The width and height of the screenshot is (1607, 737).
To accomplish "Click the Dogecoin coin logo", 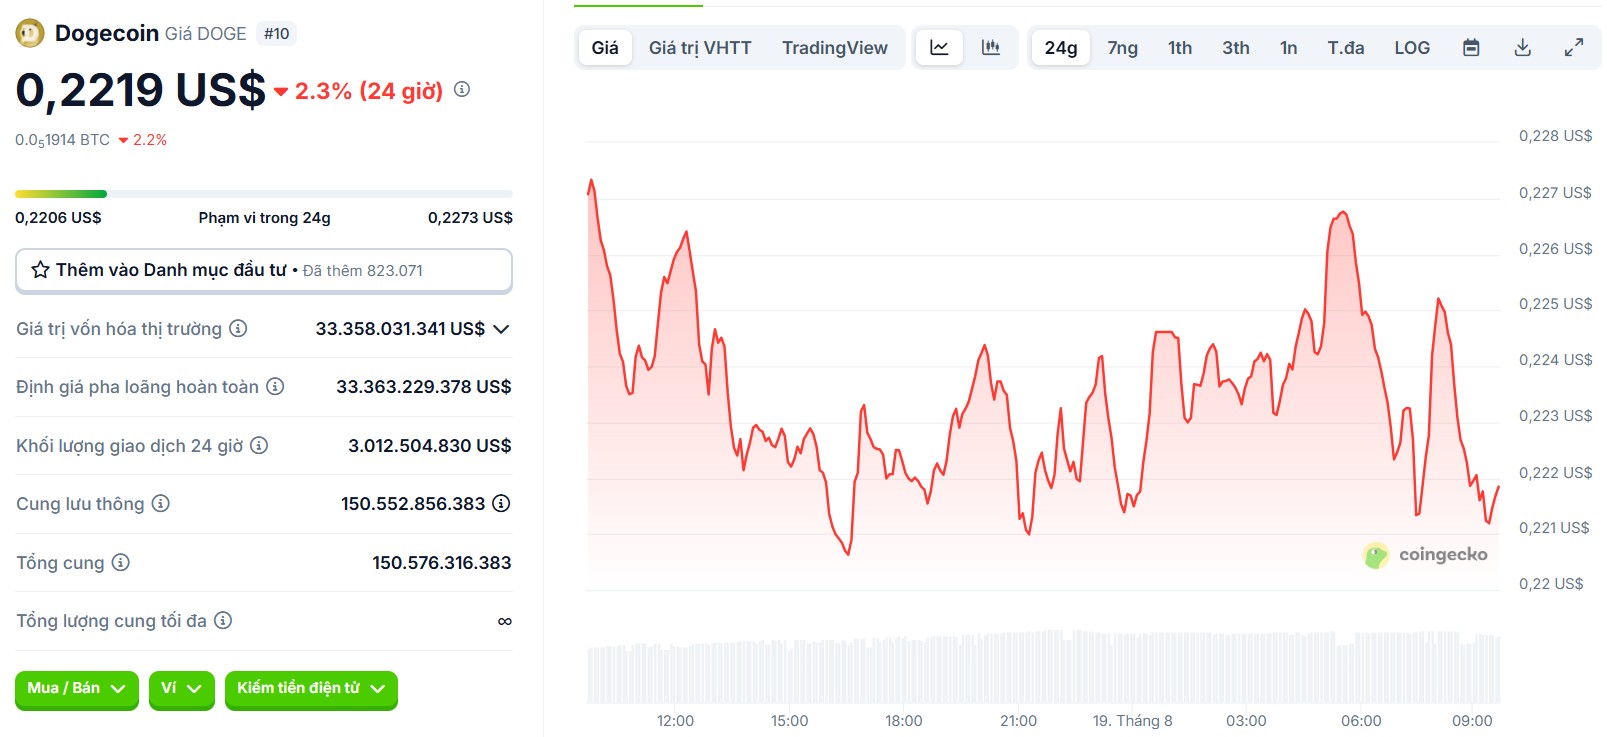I will (30, 34).
